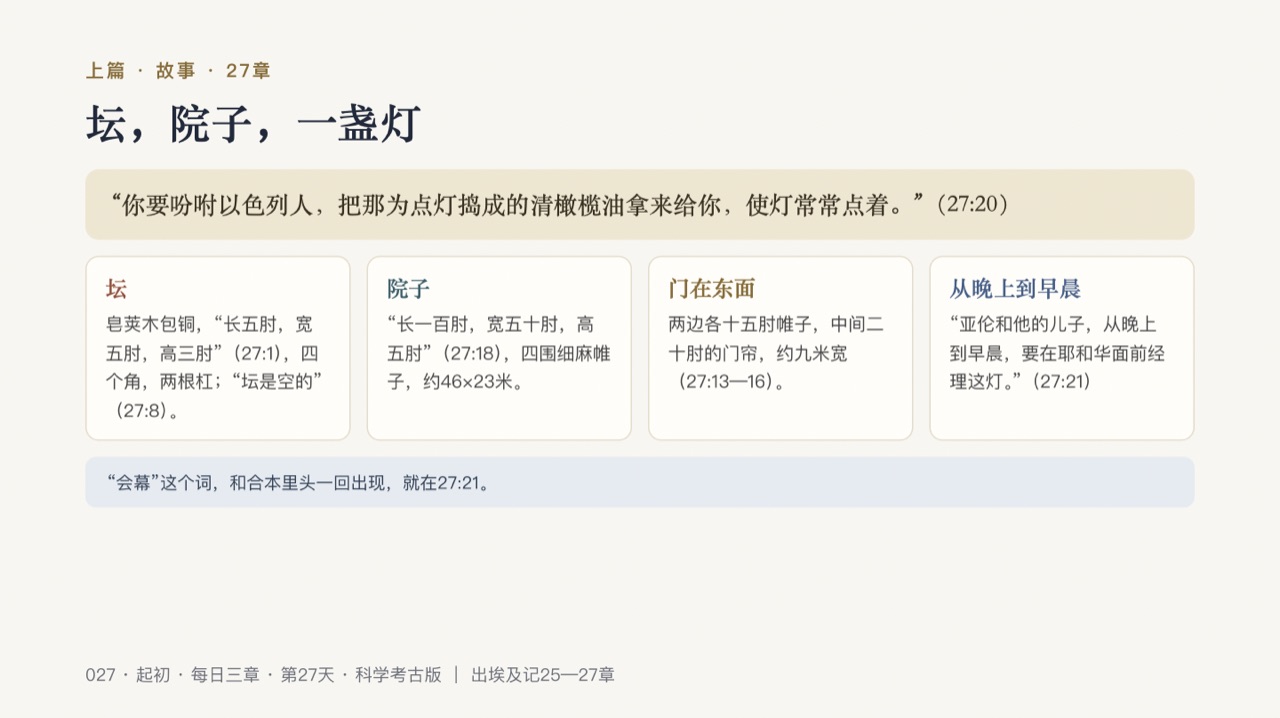
Task: Click the '从晚上到早晨' card heading
Action: (1015, 289)
